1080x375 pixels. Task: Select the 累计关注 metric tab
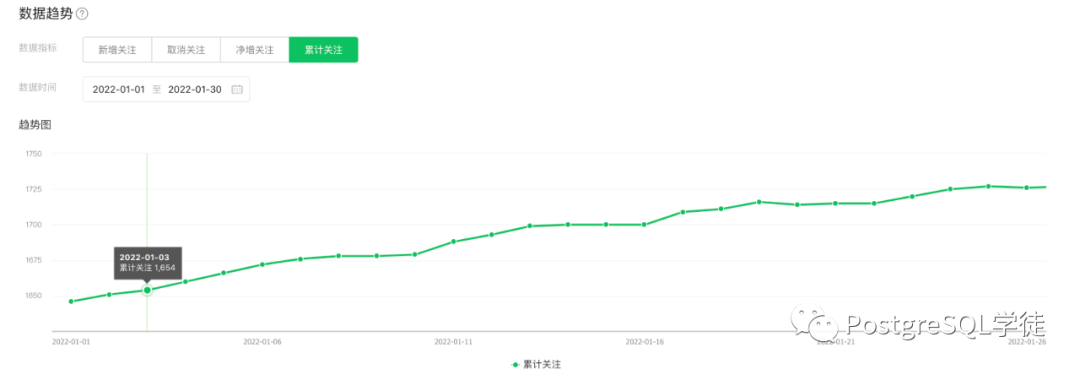tap(324, 50)
